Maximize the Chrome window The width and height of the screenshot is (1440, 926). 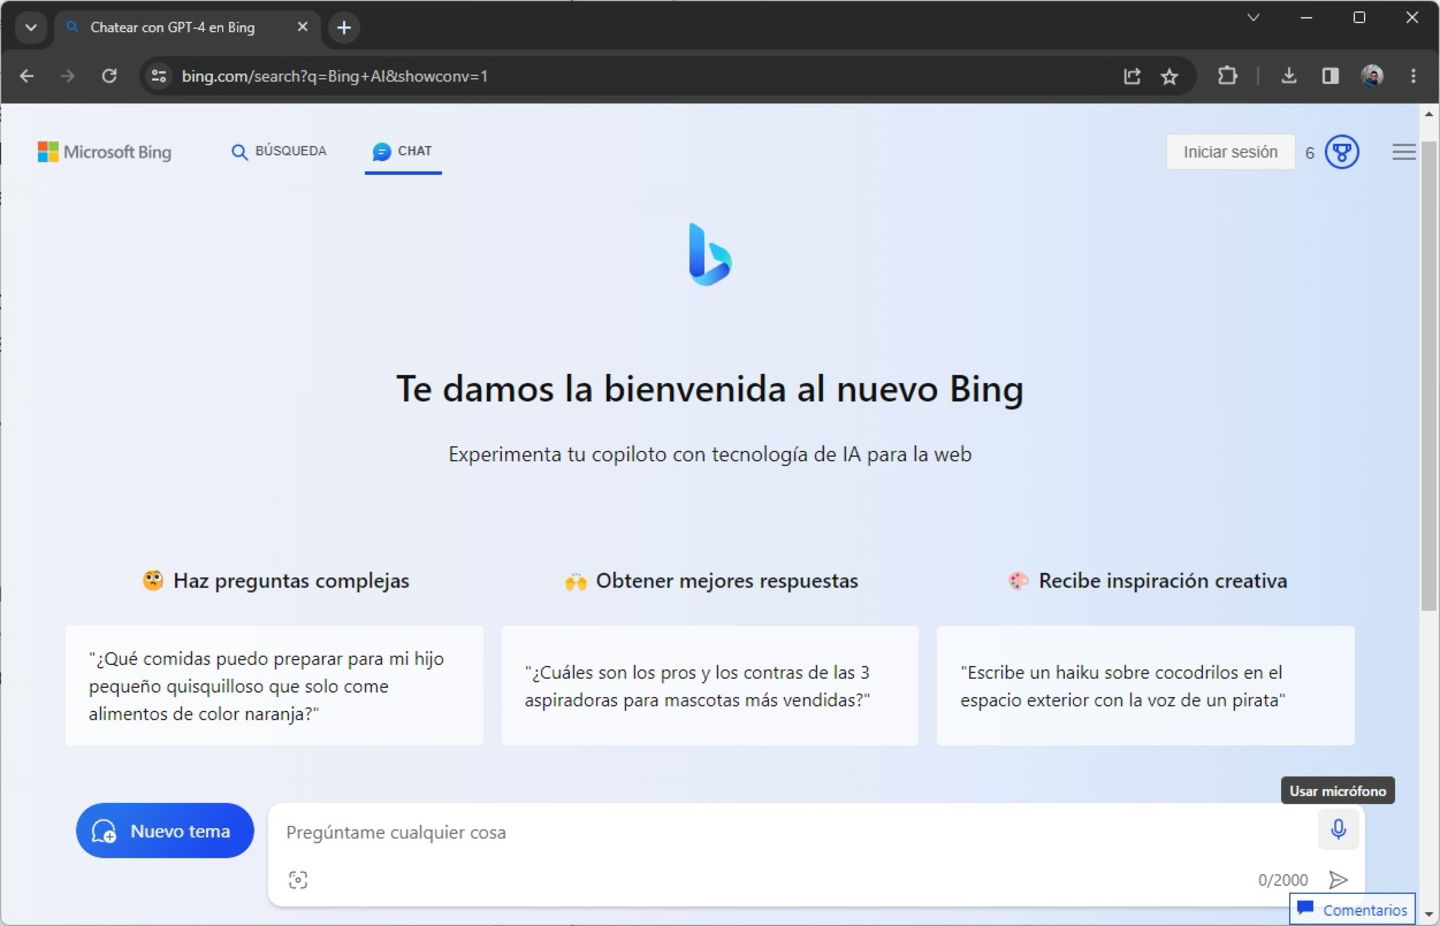click(x=1359, y=17)
